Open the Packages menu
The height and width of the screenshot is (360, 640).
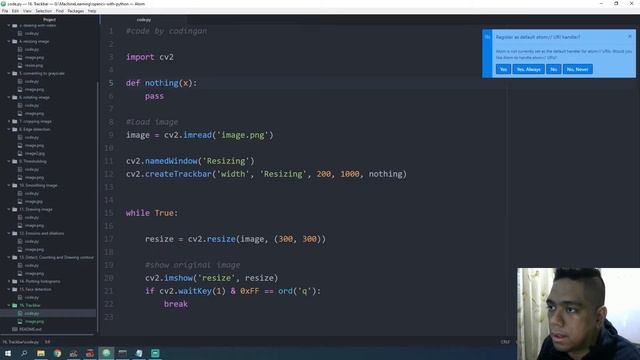76,11
